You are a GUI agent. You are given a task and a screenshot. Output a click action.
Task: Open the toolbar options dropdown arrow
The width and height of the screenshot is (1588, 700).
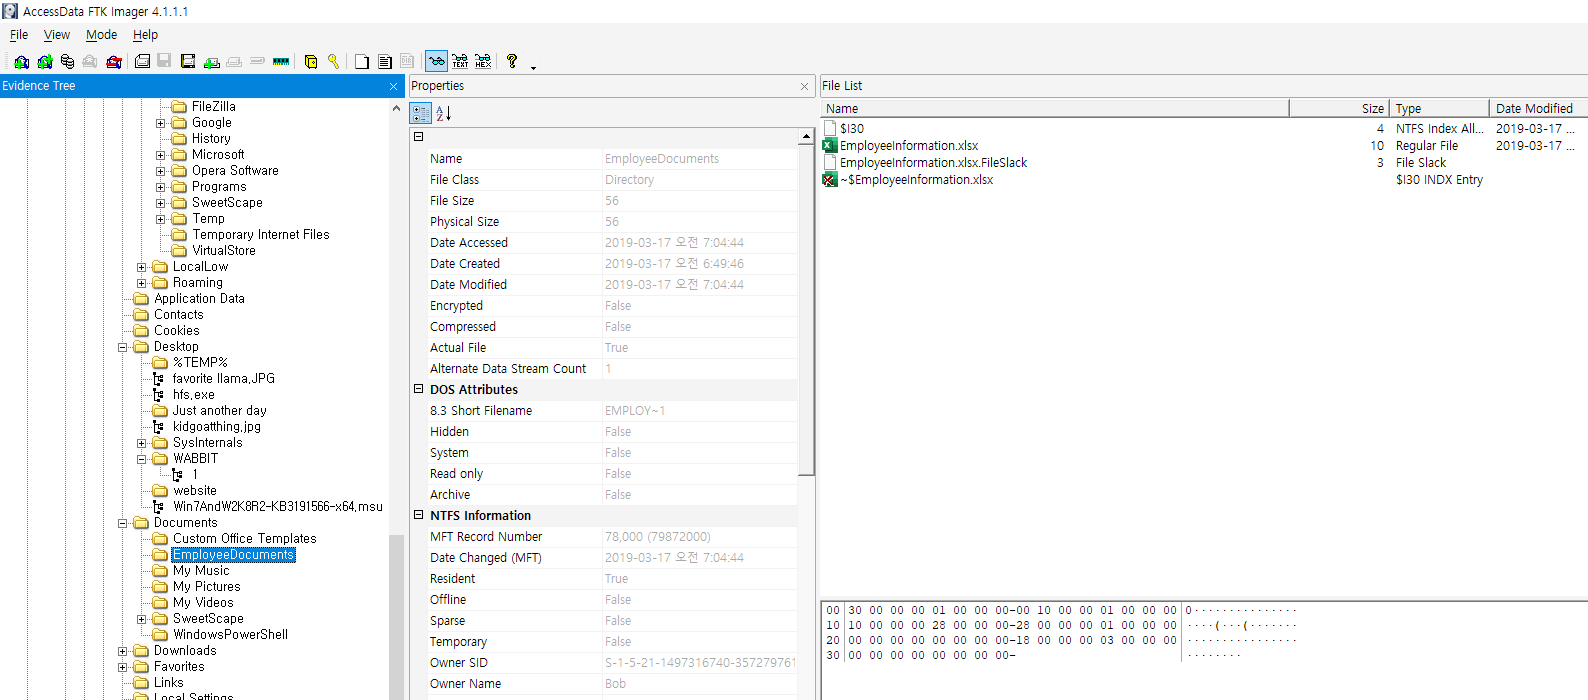point(533,67)
